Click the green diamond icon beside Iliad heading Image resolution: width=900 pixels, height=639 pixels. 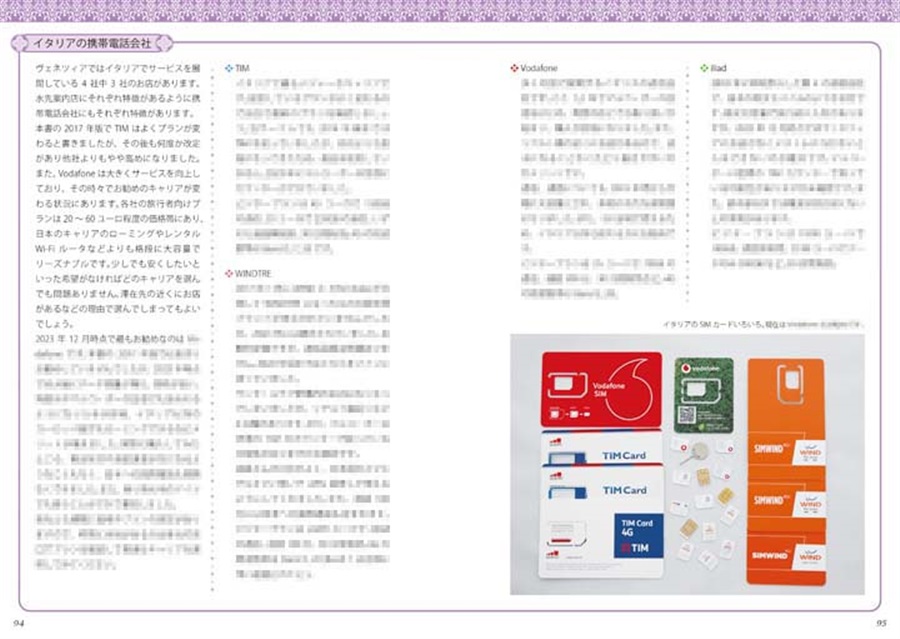(704, 68)
